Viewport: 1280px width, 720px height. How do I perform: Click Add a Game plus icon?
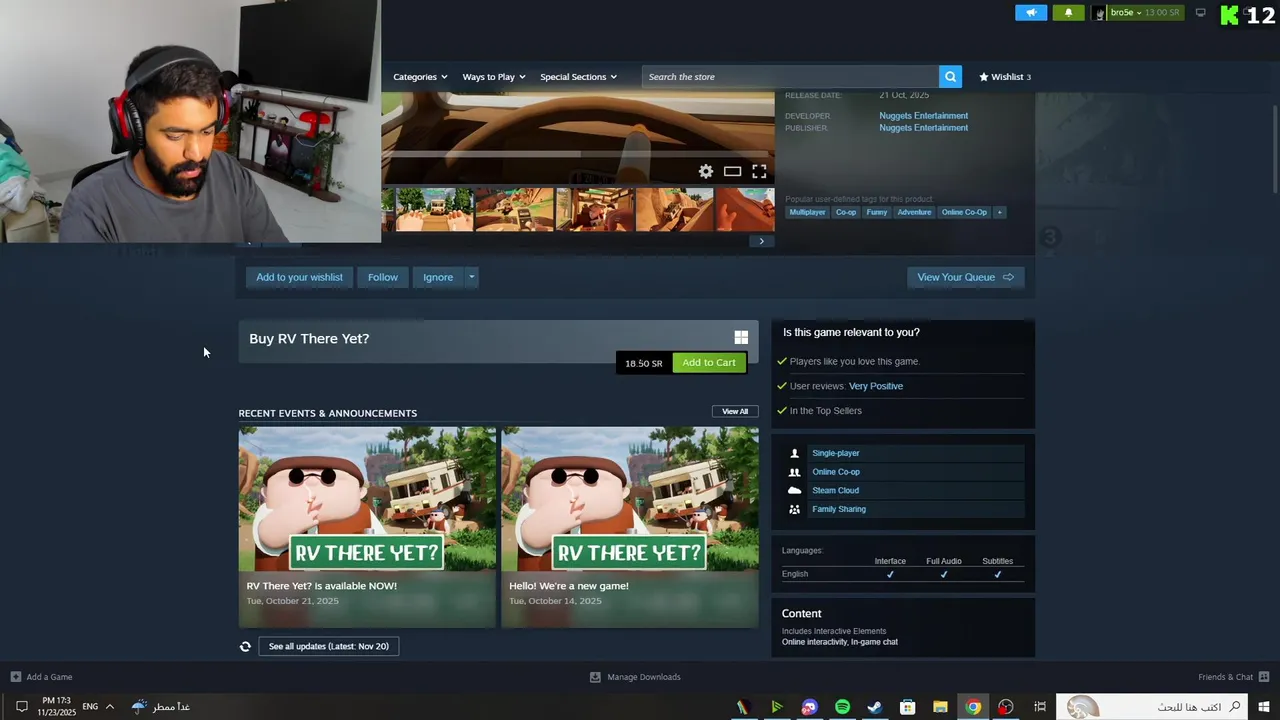pos(15,677)
